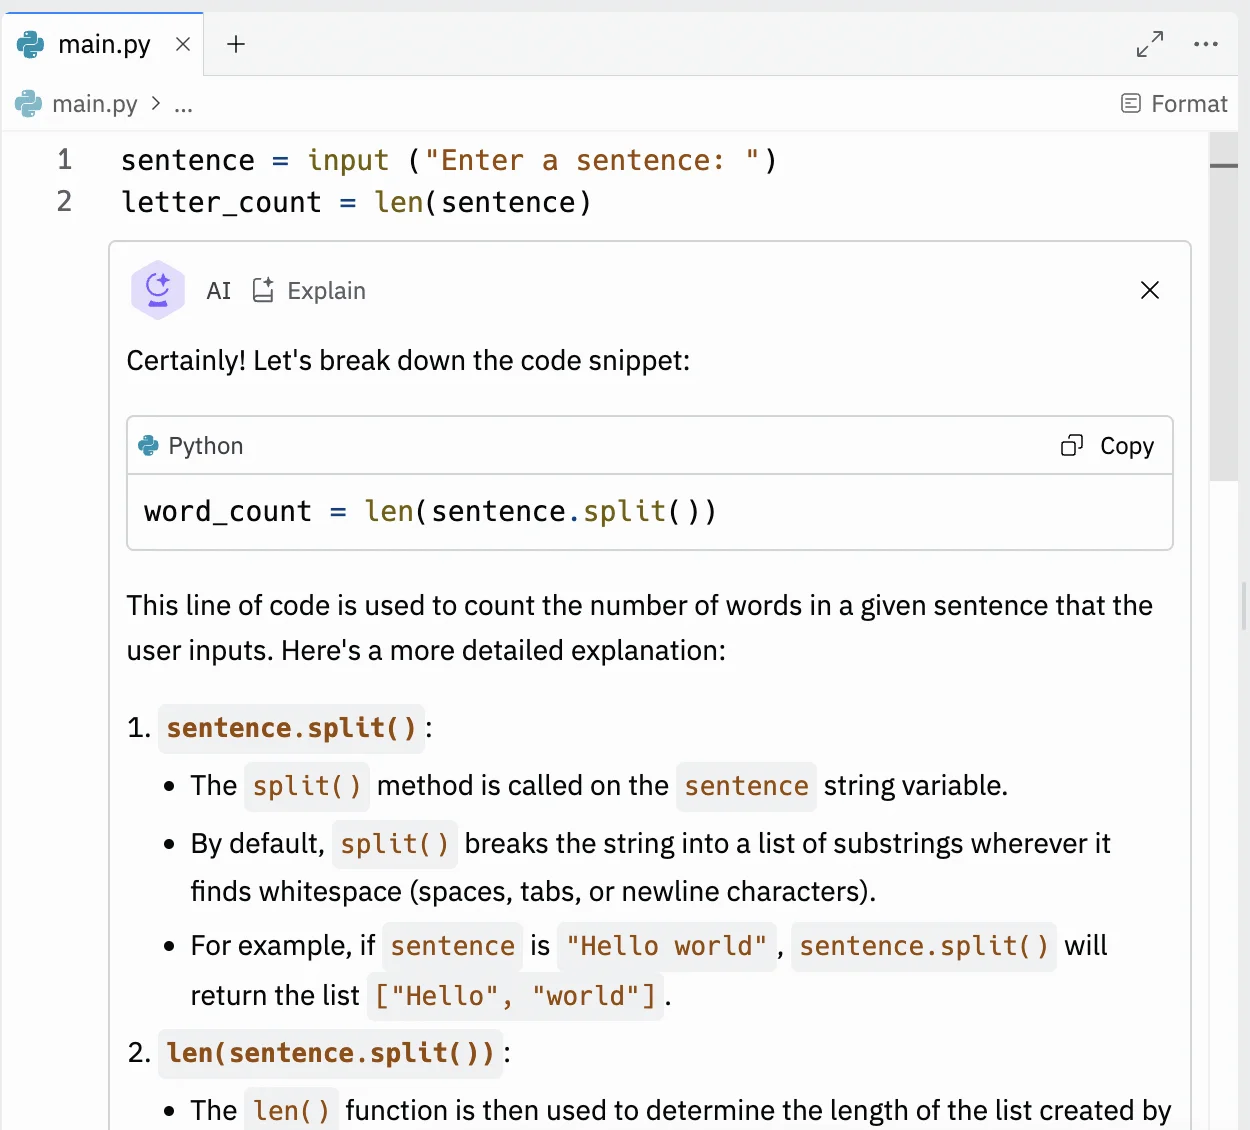
Task: Open the three-dot more options menu
Action: 1206,44
